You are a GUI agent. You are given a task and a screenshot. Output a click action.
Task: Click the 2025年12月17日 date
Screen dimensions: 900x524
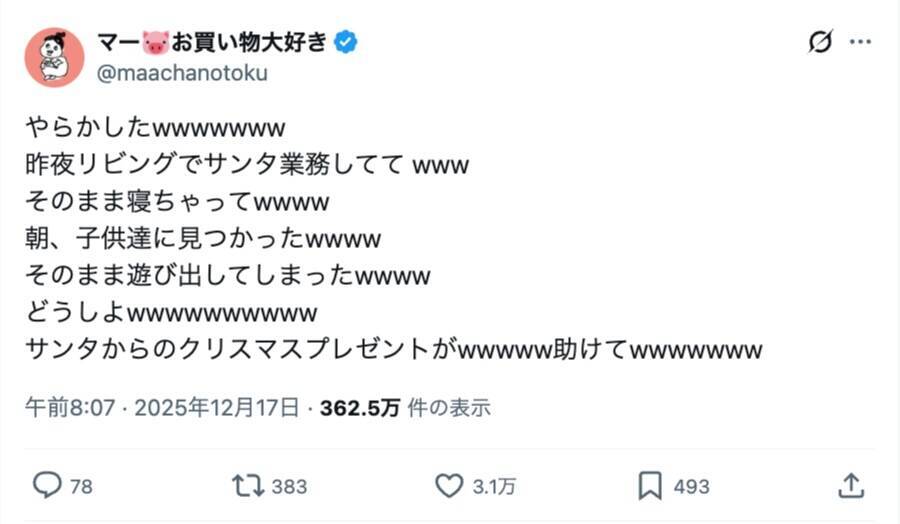click(x=216, y=408)
